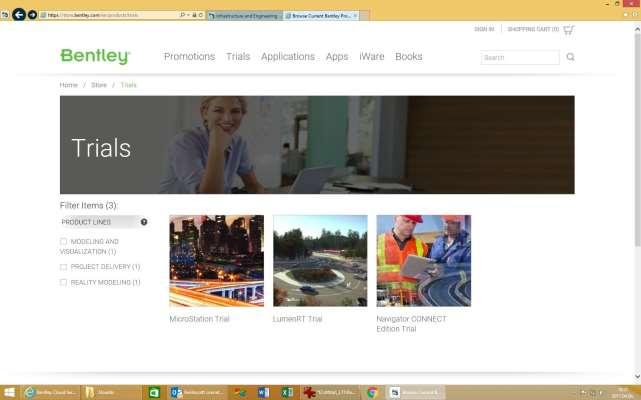Open the Apps menu item
Viewport: 641px width, 400px height.
pyautogui.click(x=337, y=56)
